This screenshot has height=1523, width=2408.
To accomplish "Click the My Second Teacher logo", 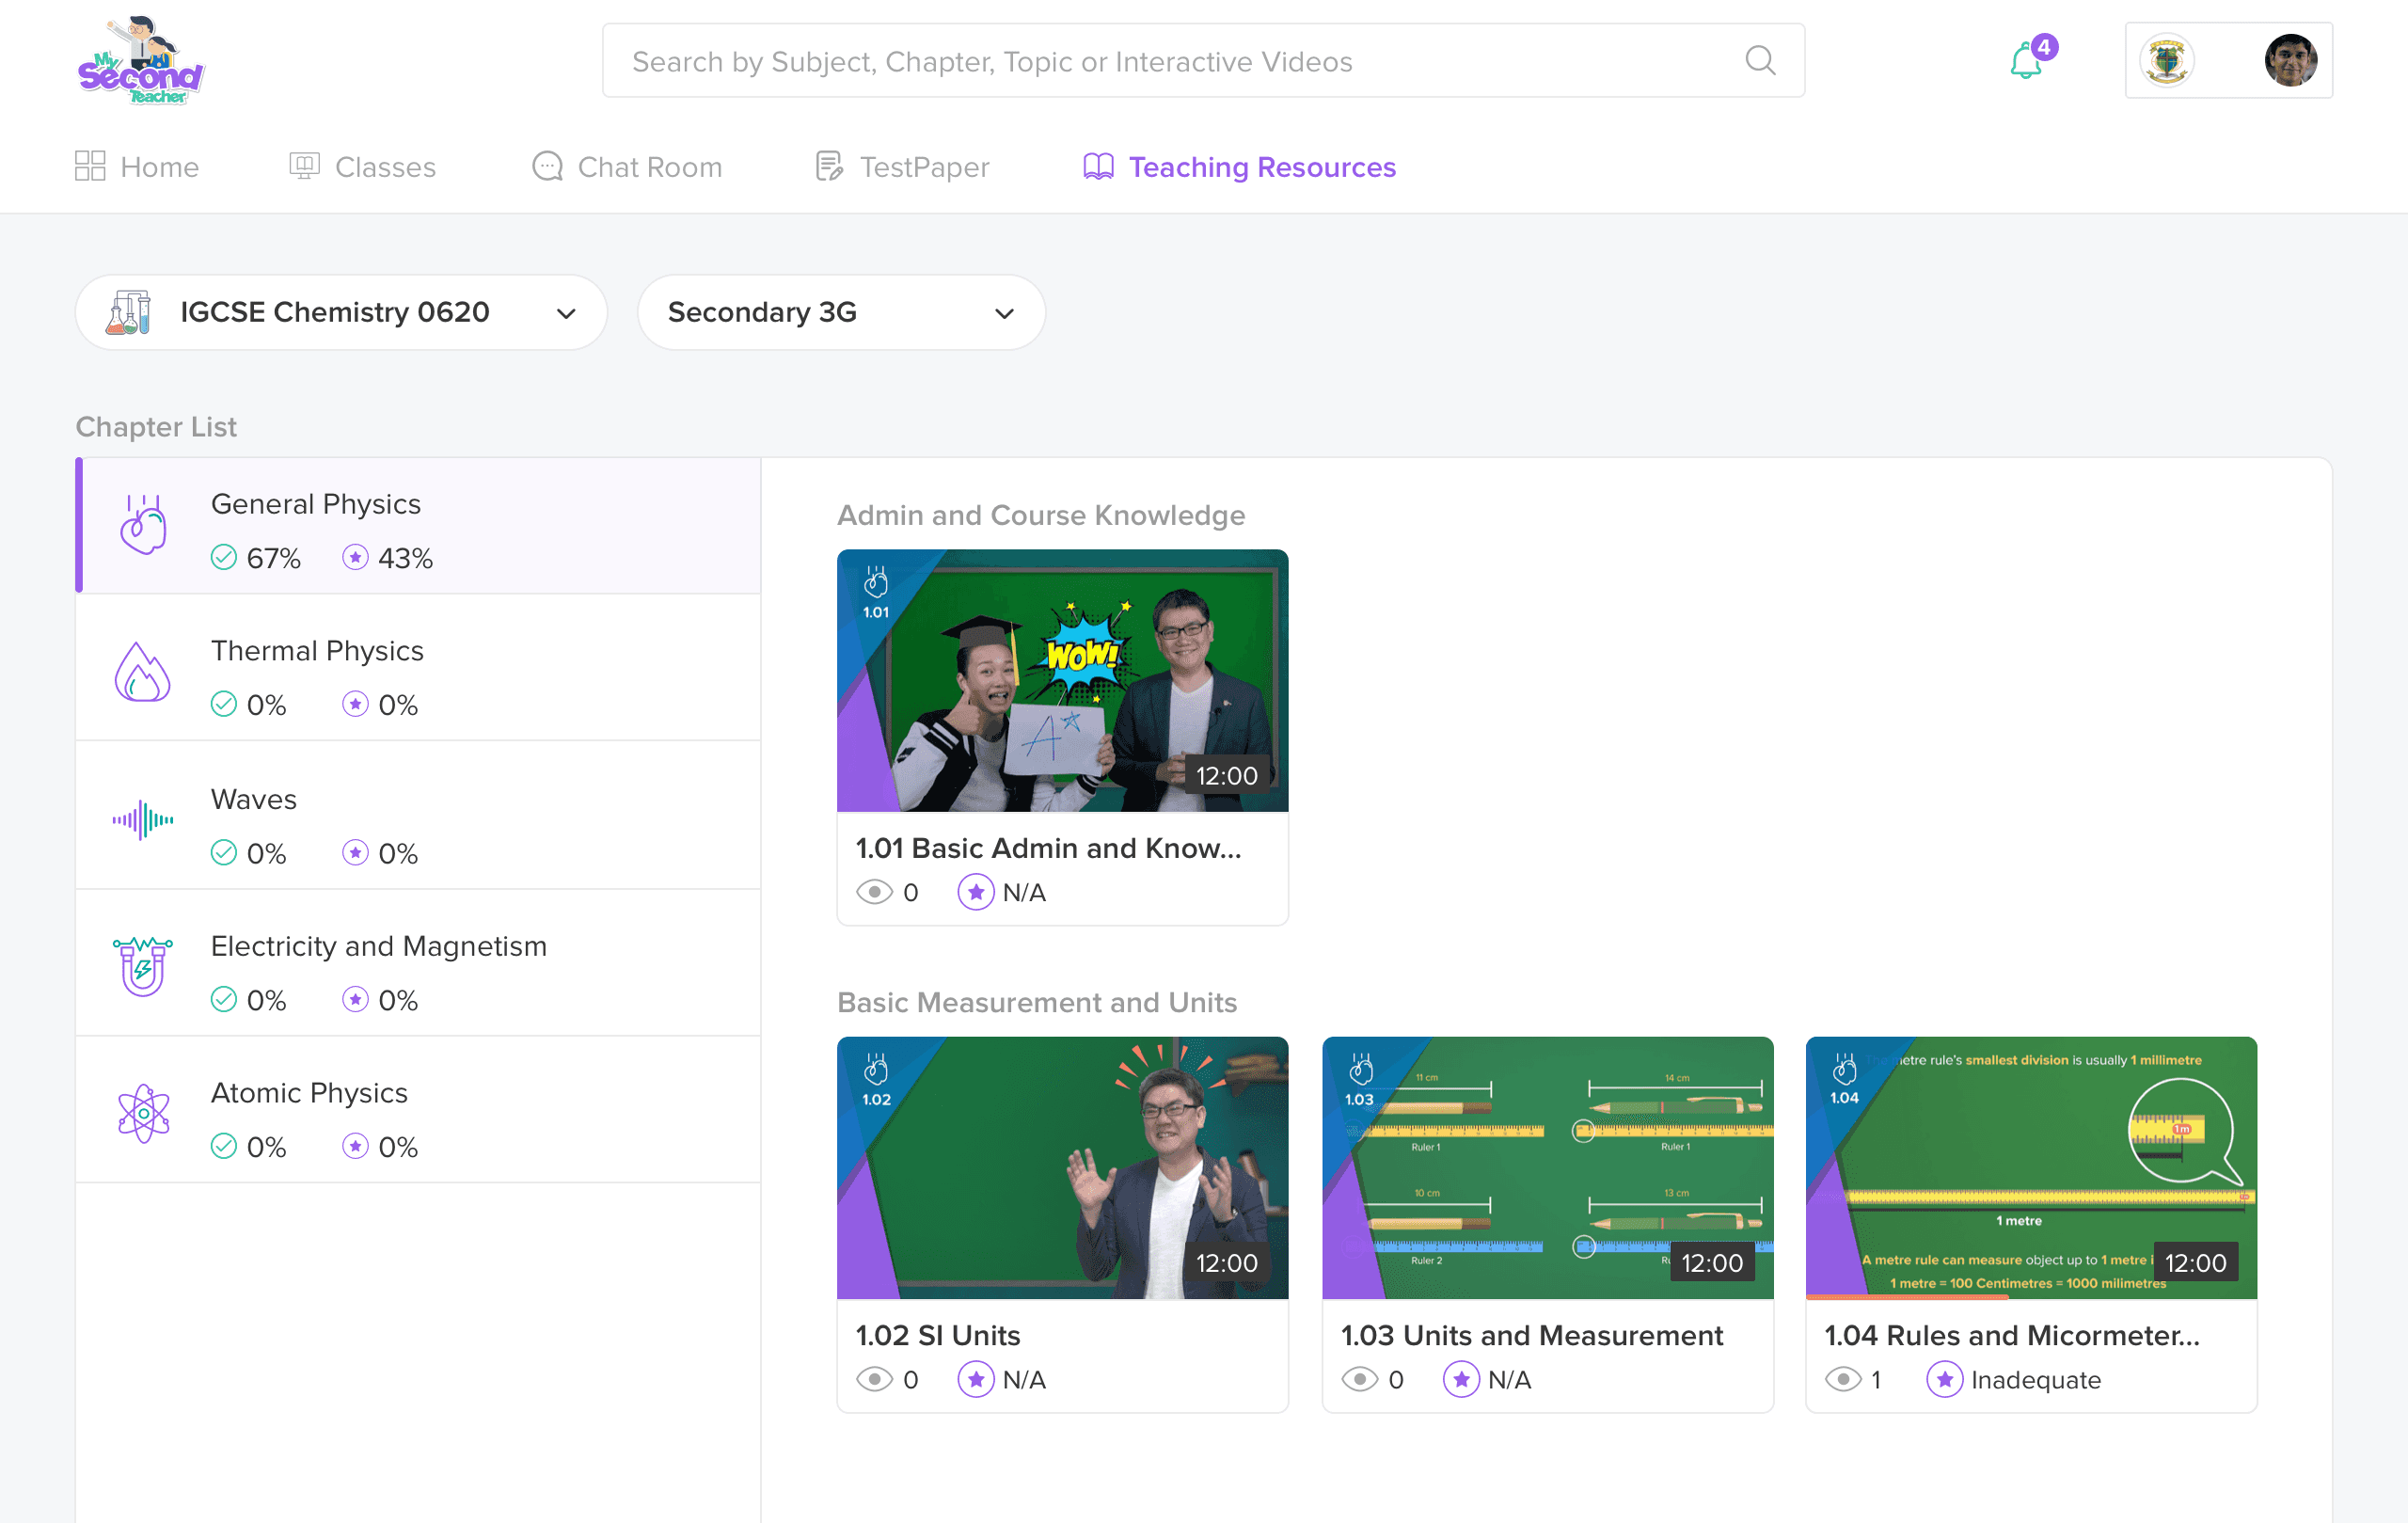I will 141,60.
